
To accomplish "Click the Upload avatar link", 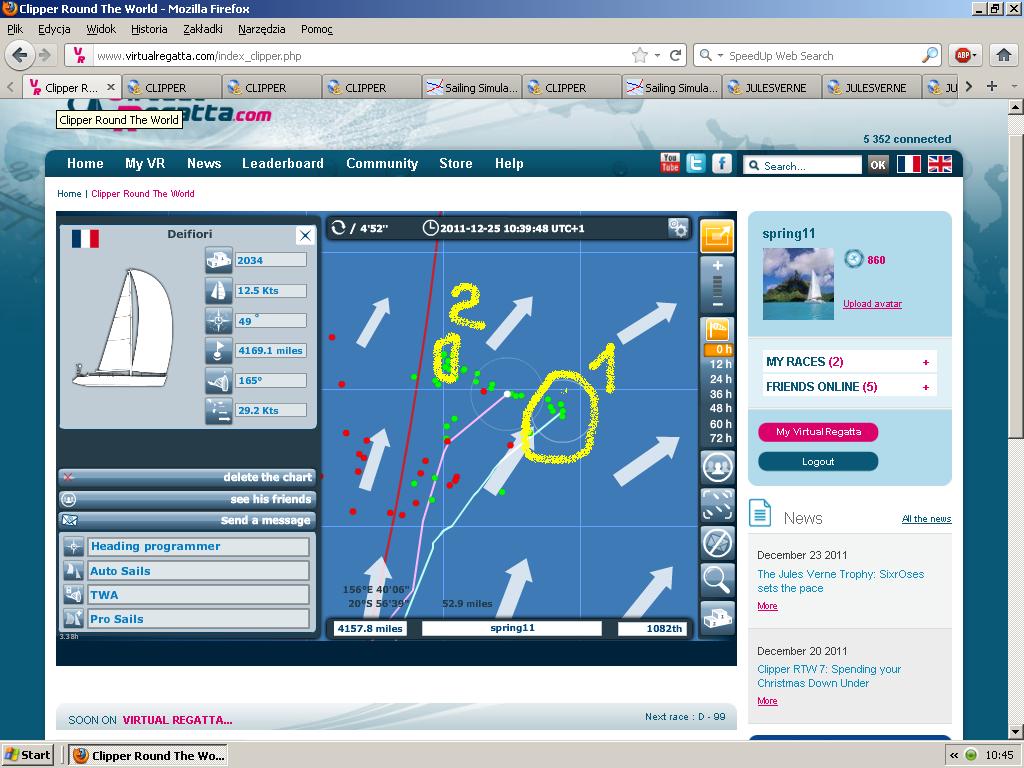I will point(872,304).
